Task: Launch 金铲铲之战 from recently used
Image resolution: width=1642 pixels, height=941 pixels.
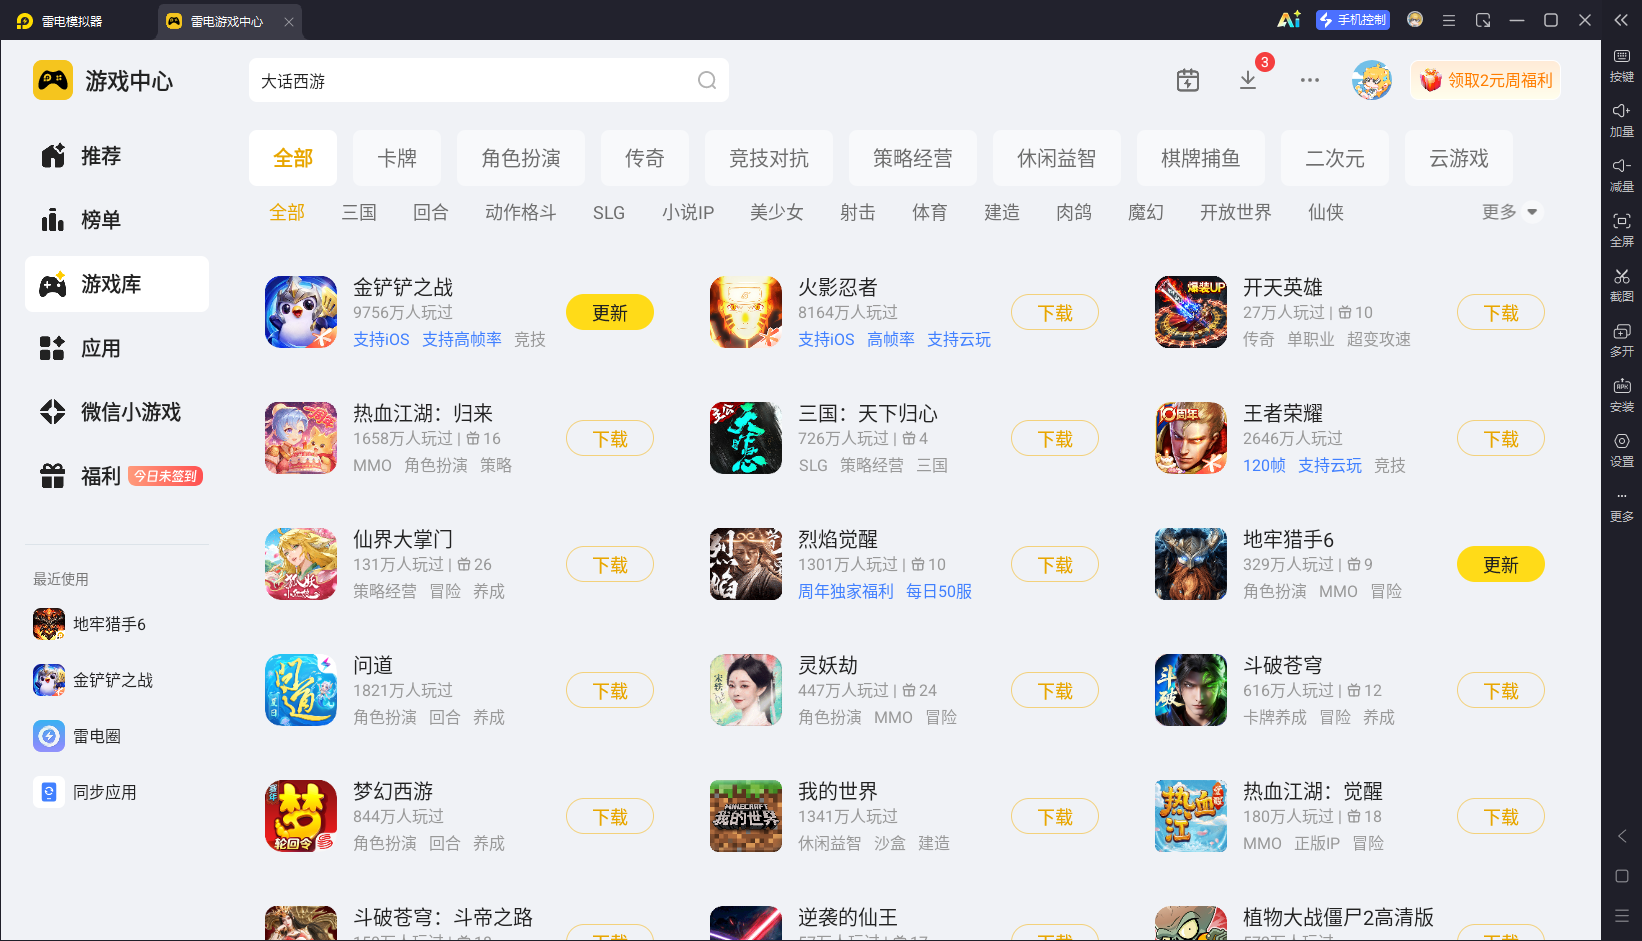Action: (x=93, y=680)
